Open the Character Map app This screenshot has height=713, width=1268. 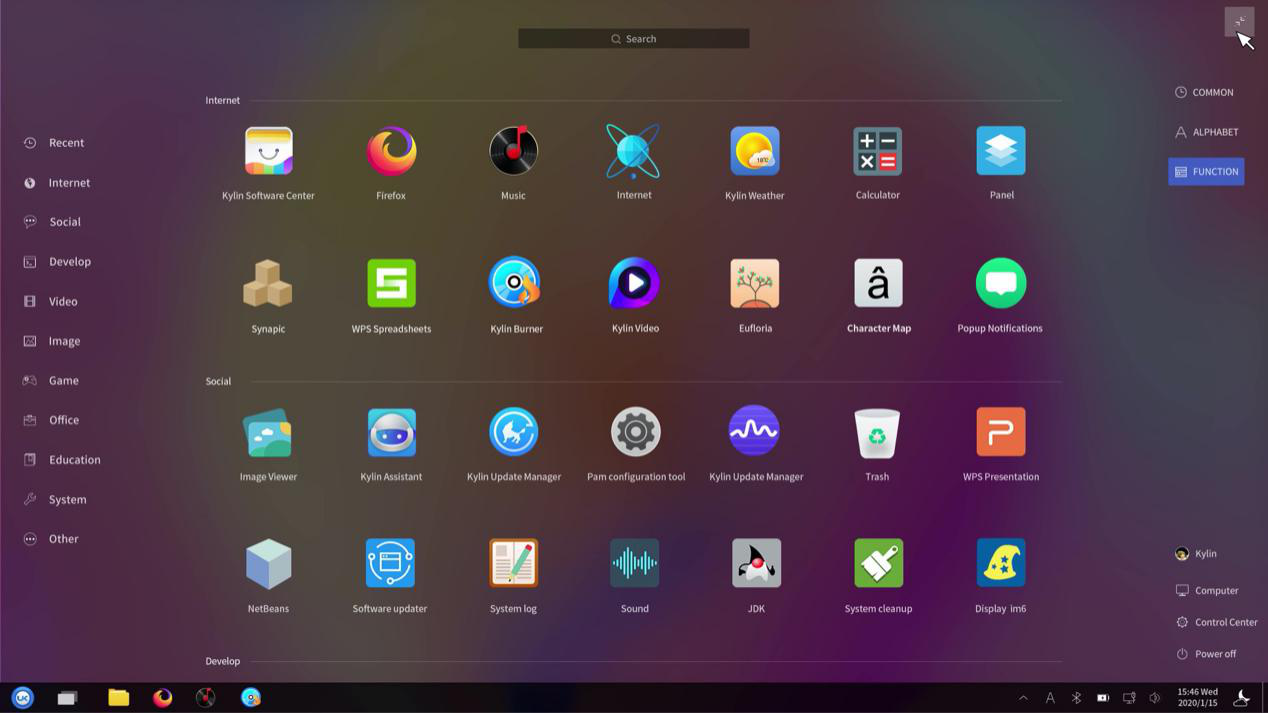click(878, 284)
